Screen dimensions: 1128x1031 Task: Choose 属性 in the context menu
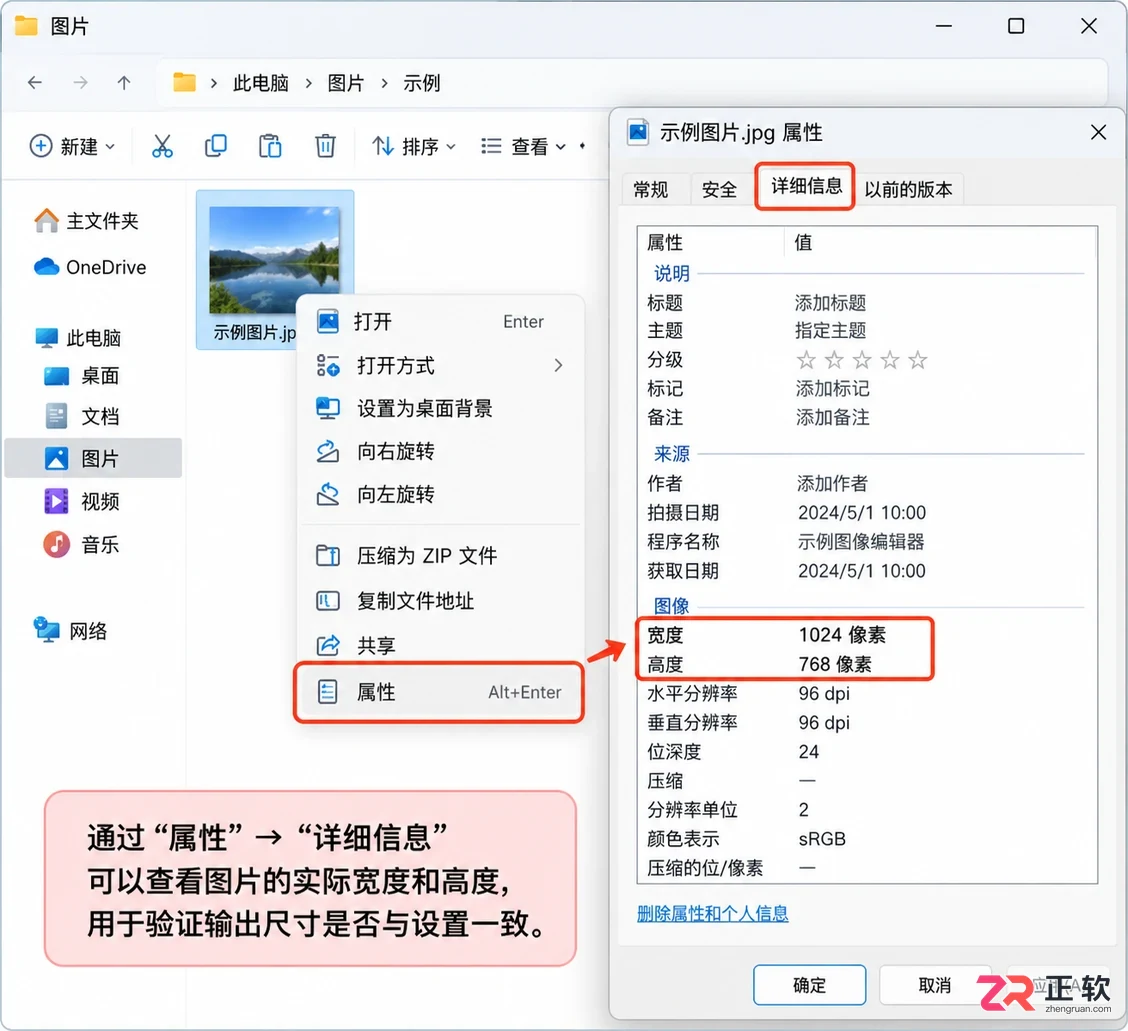tap(440, 692)
